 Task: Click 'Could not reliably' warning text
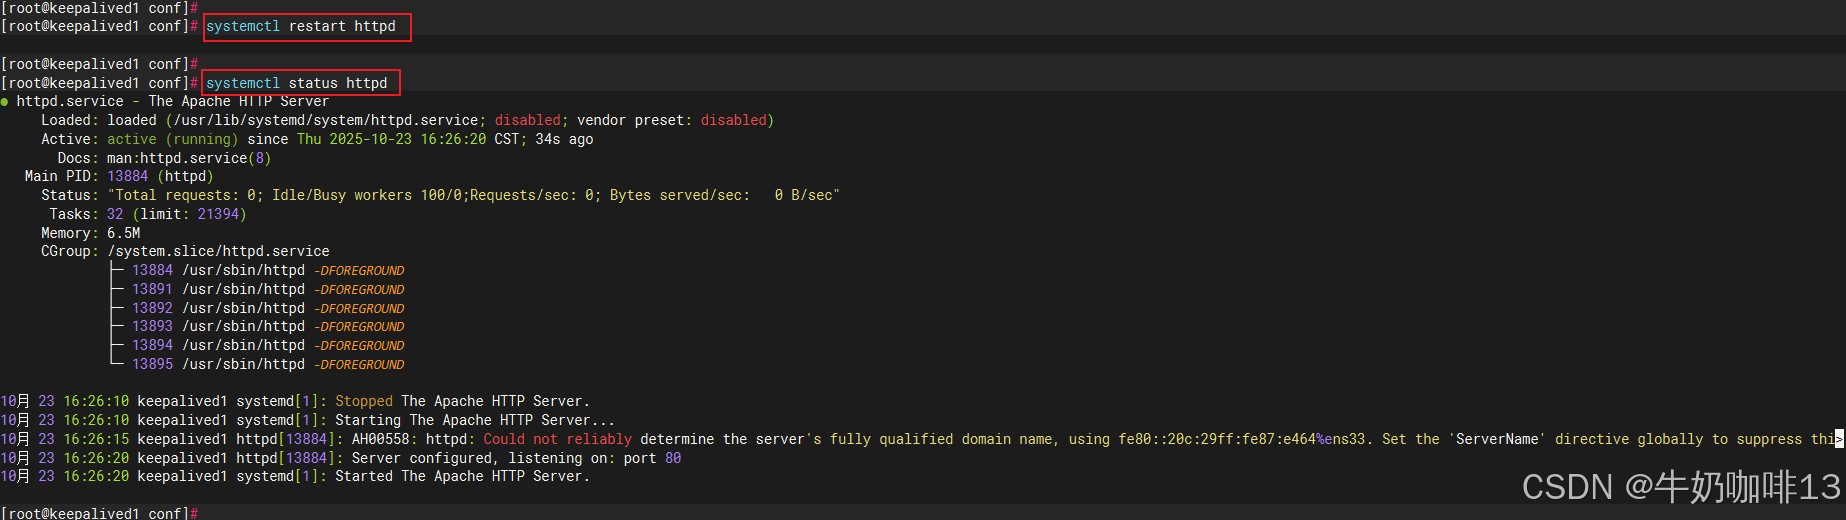(557, 439)
